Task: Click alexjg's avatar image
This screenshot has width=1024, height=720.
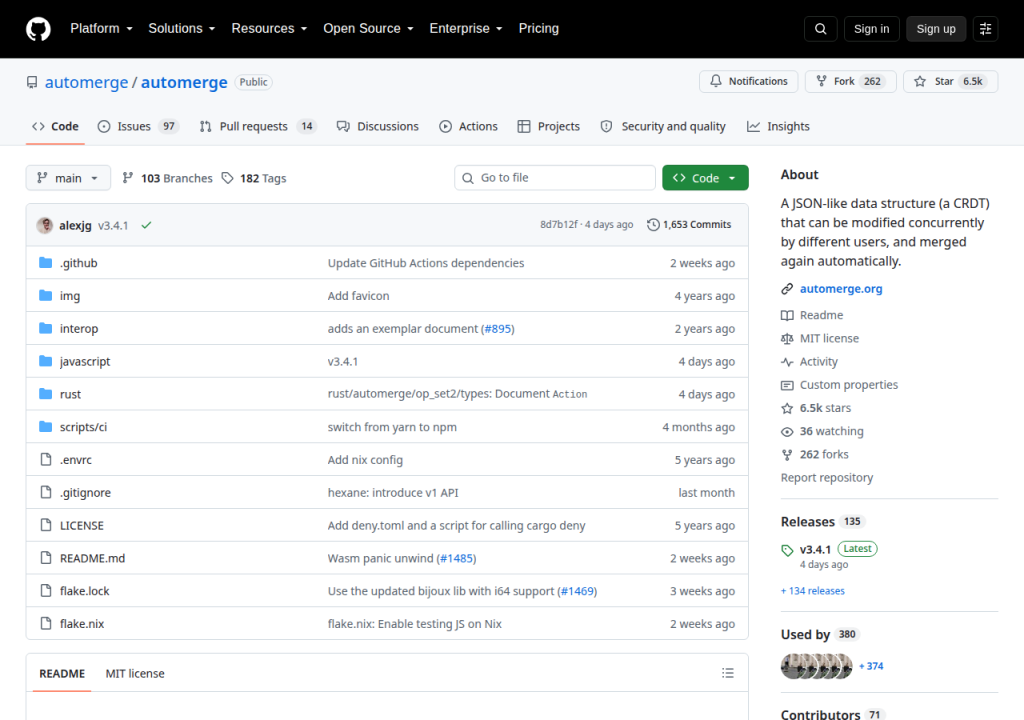Action: [x=45, y=225]
